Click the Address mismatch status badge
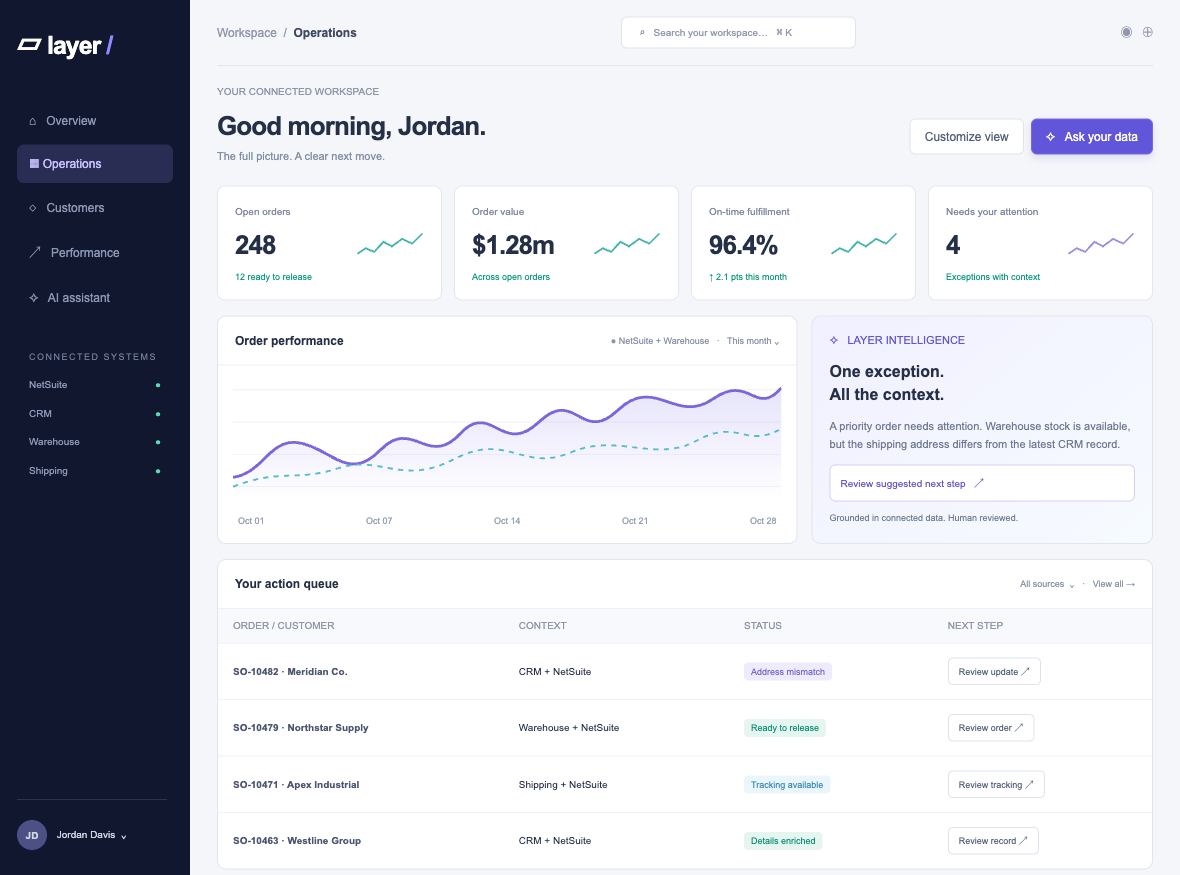The height and width of the screenshot is (875, 1180). pyautogui.click(x=787, y=672)
